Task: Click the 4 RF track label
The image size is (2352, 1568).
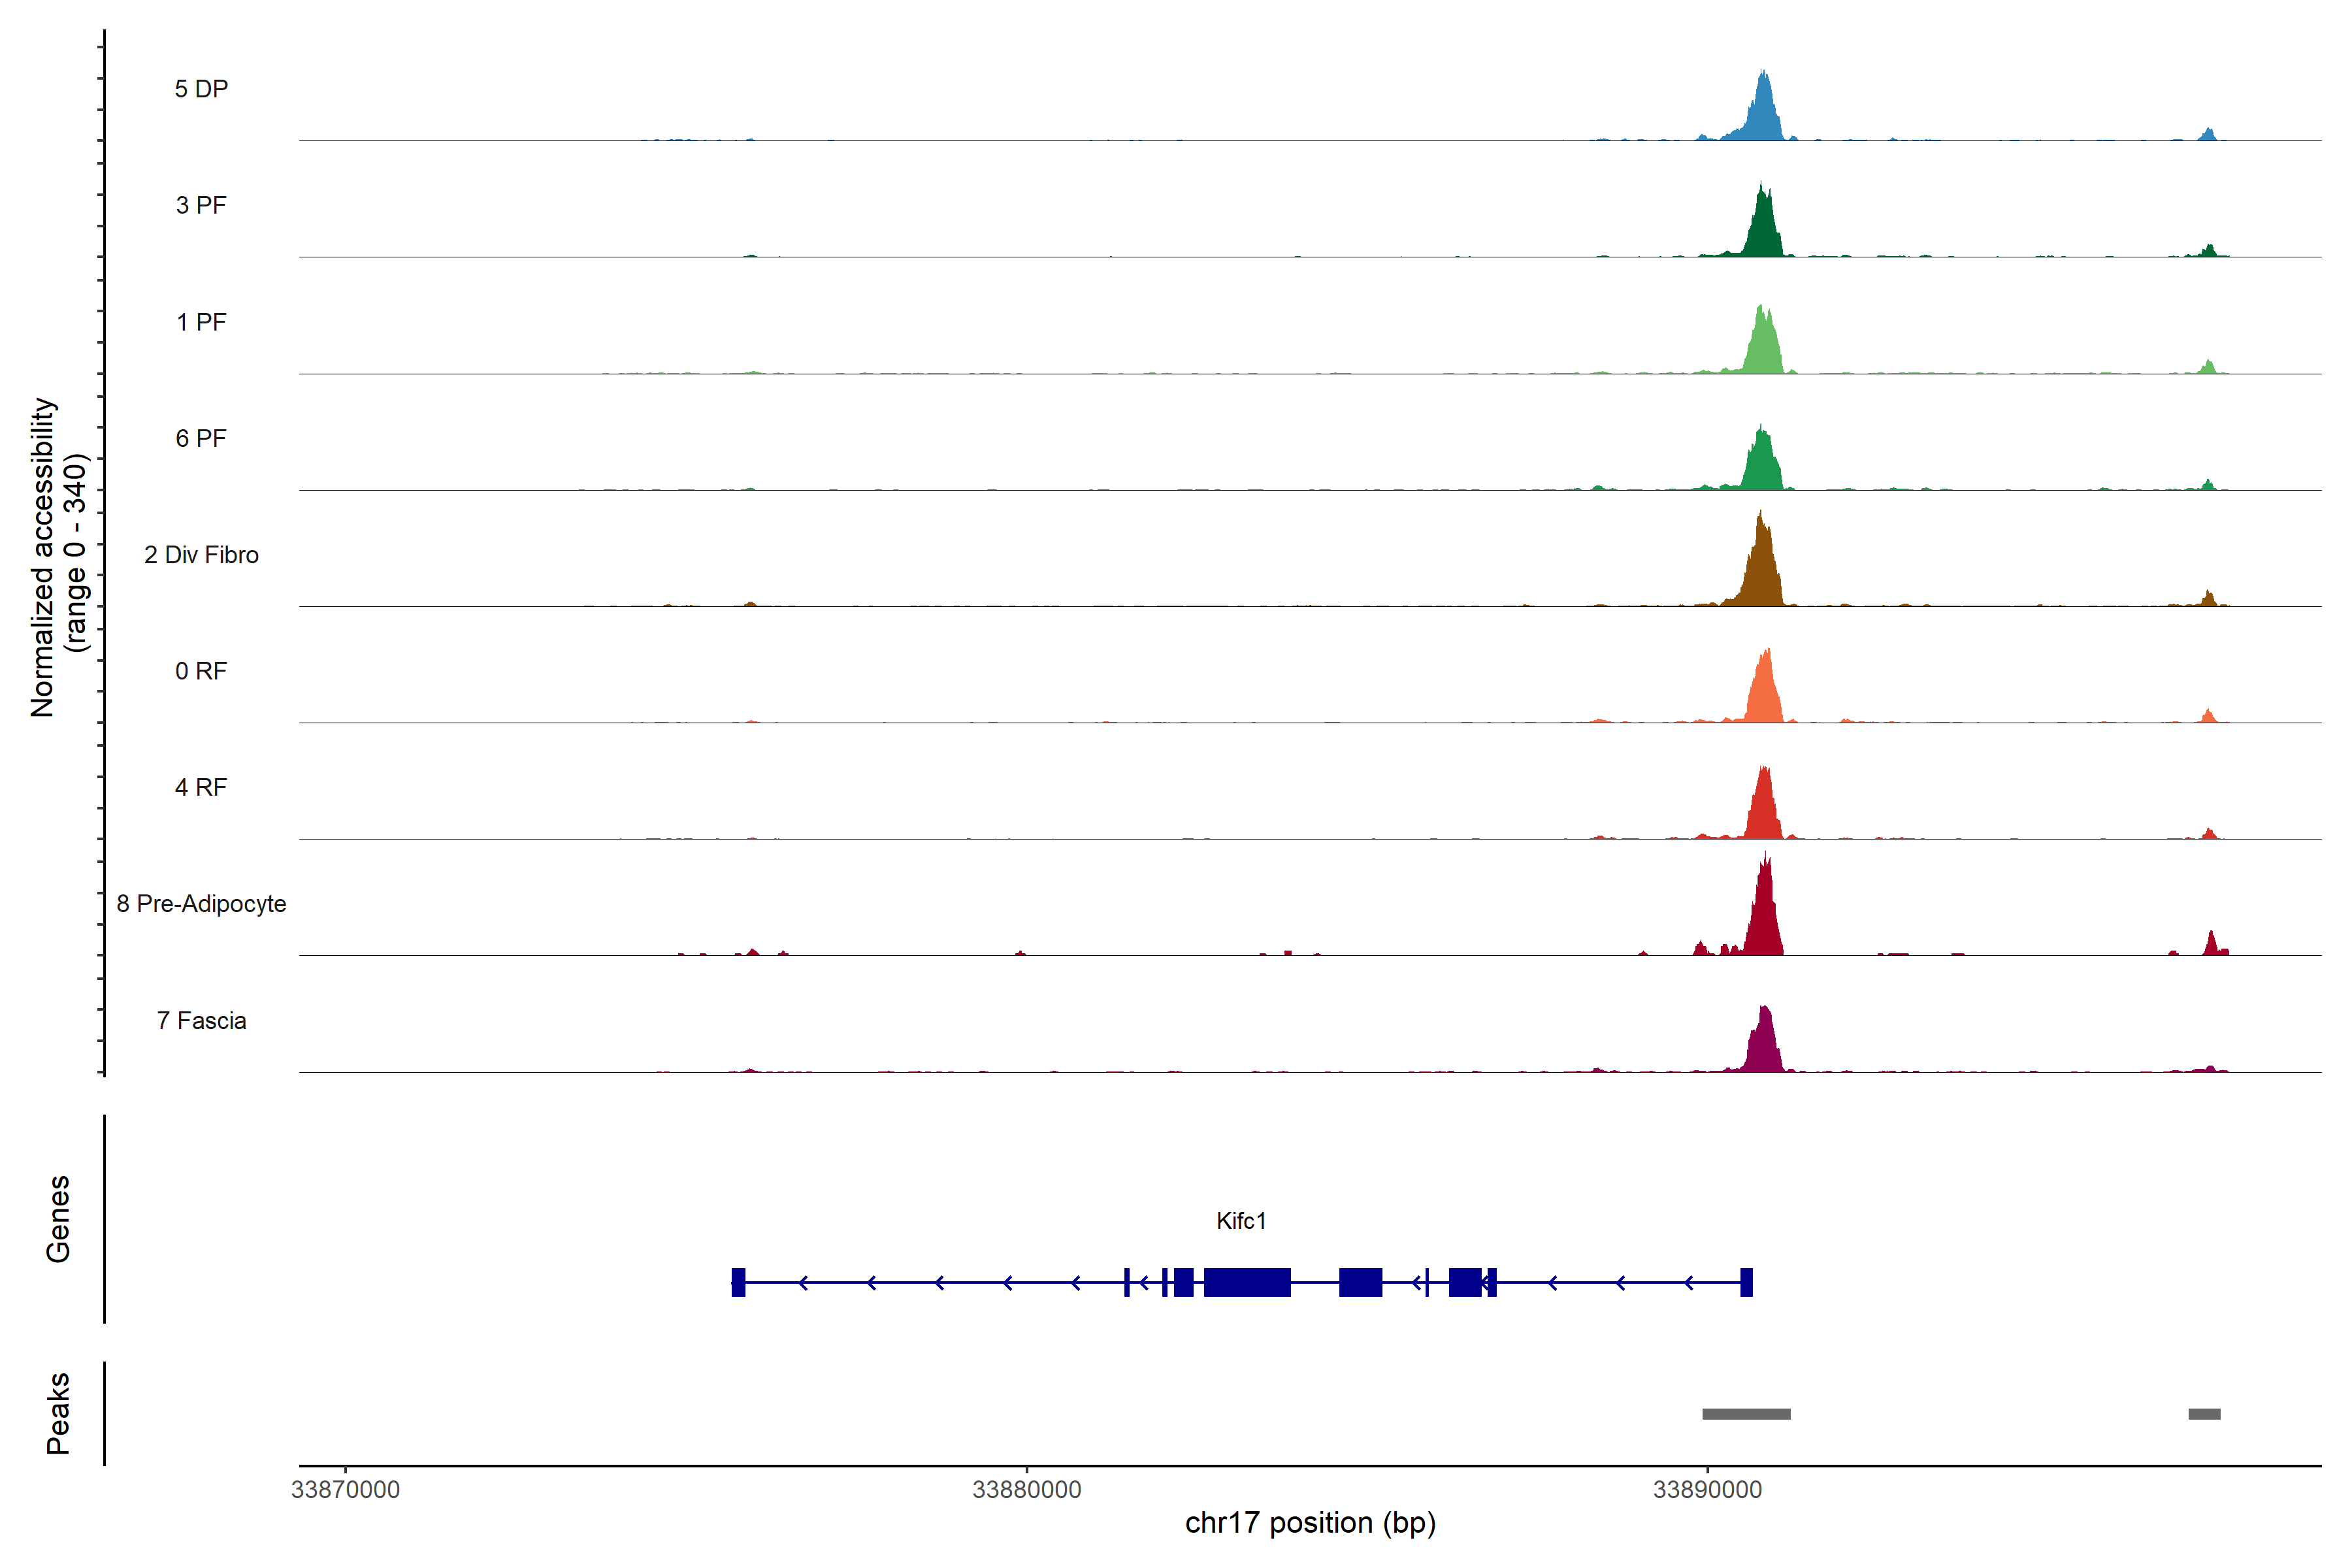Action: pyautogui.click(x=201, y=787)
